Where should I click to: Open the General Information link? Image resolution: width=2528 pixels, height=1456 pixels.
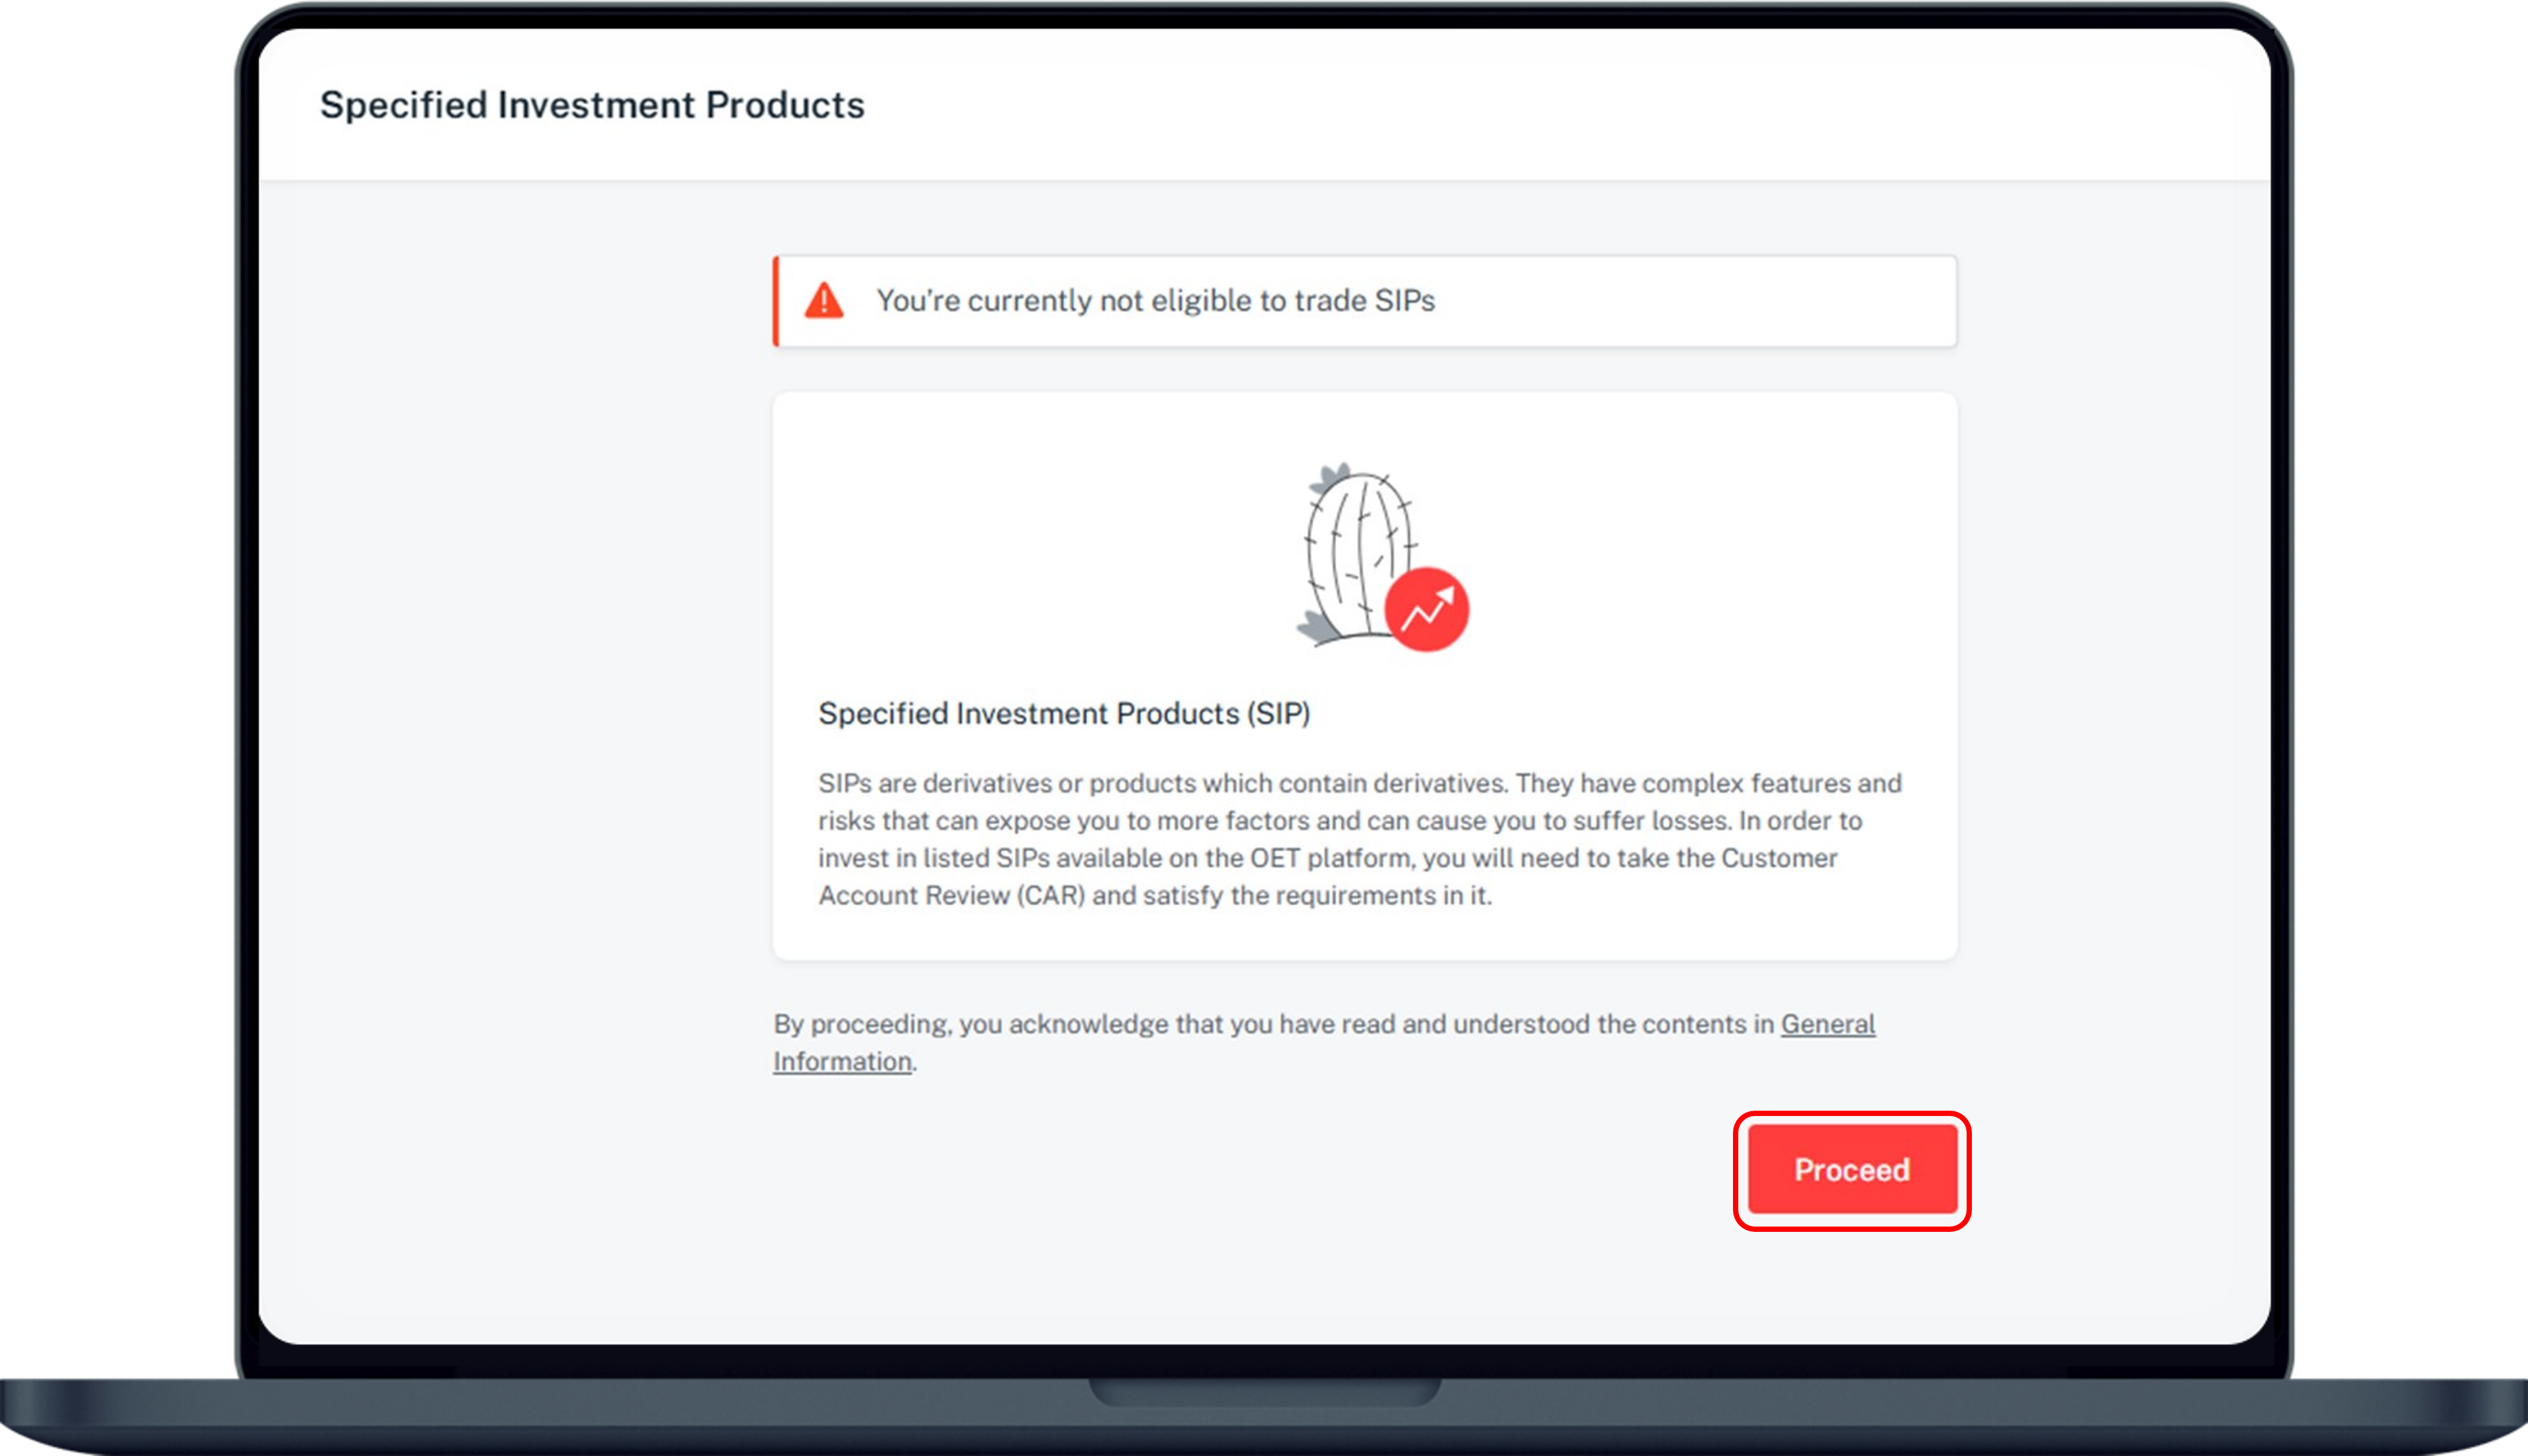pos(1827,1024)
